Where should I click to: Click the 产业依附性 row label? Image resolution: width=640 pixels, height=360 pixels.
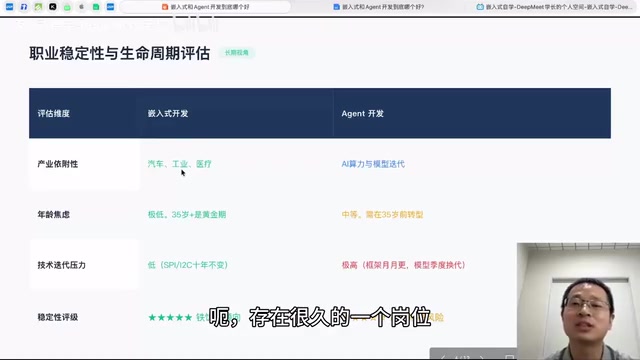point(58,164)
